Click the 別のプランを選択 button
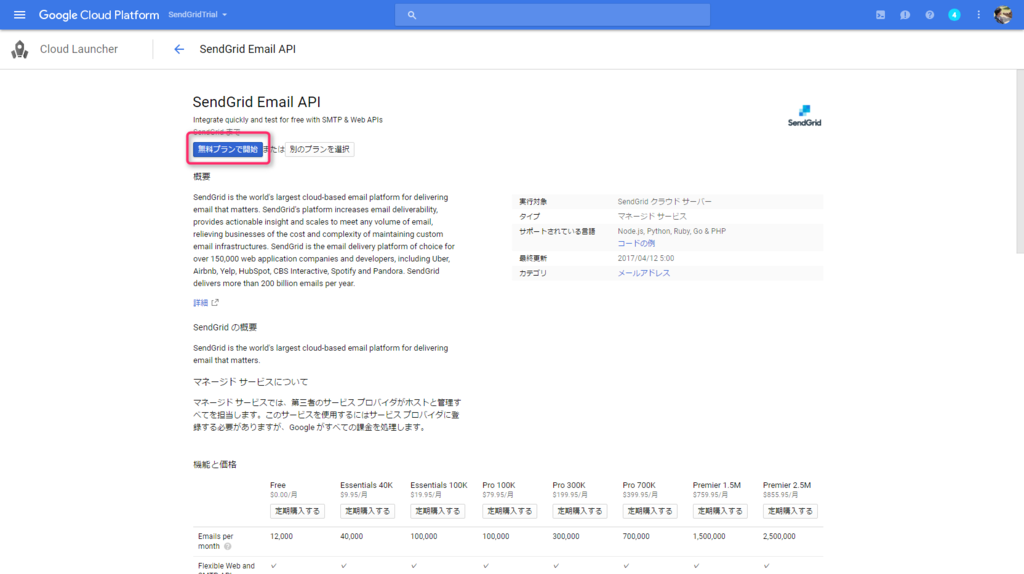 (320, 150)
